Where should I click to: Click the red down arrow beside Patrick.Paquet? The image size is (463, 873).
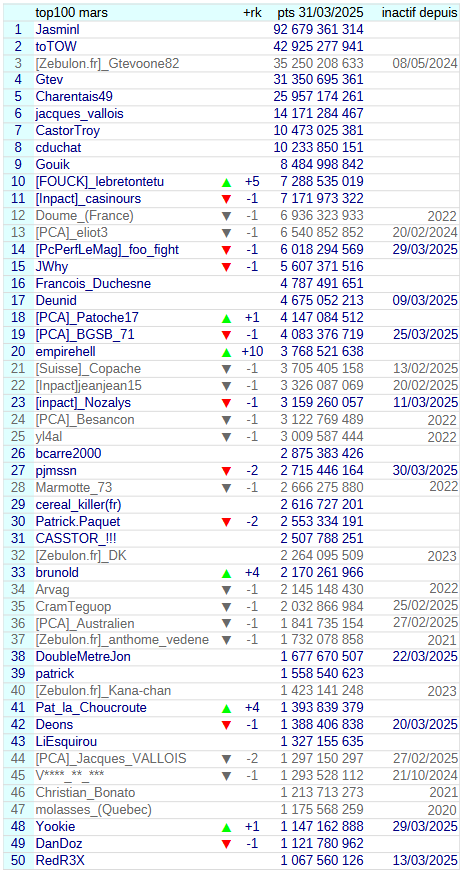point(226,522)
